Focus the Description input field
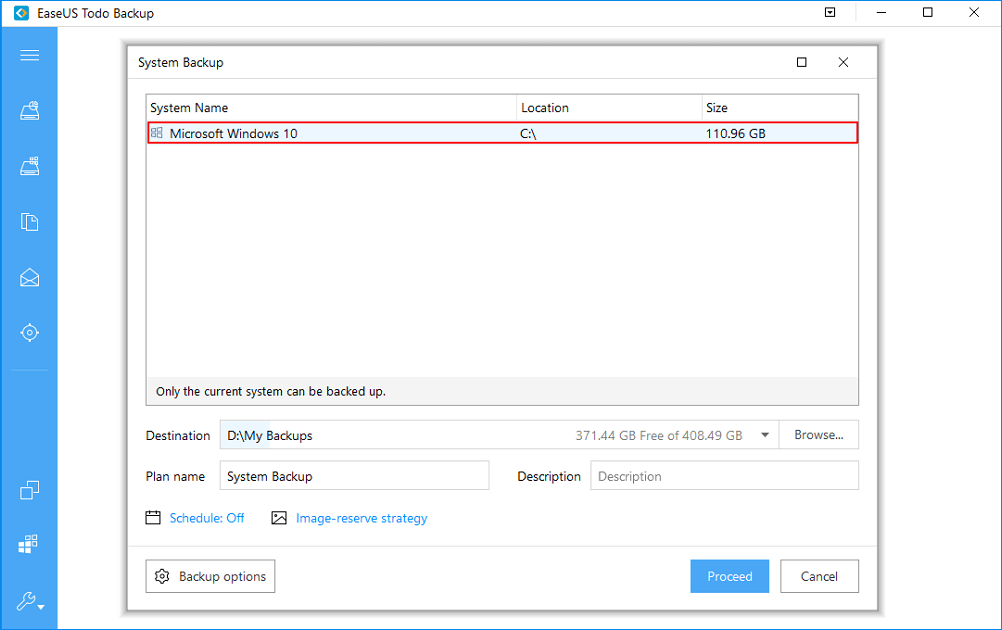The image size is (1002, 630). click(724, 476)
